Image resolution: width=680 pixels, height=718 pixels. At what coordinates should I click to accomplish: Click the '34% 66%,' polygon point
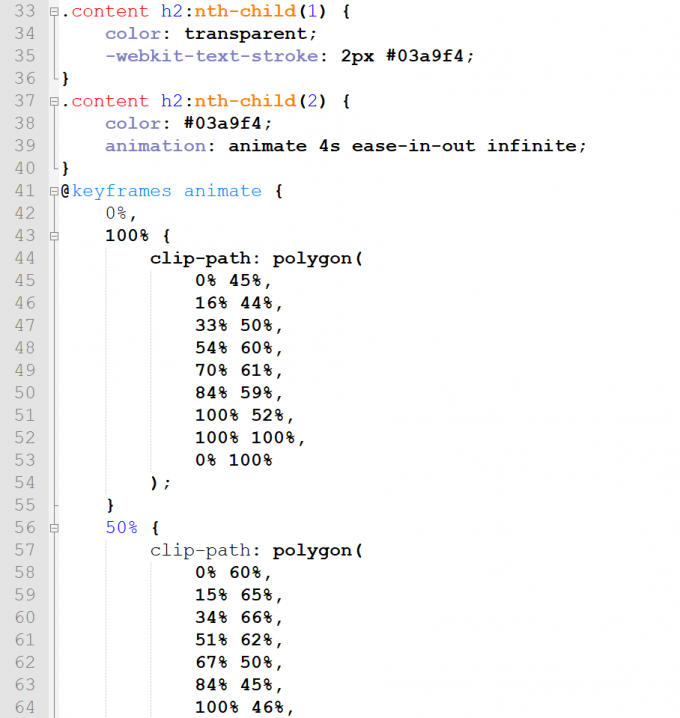239,618
